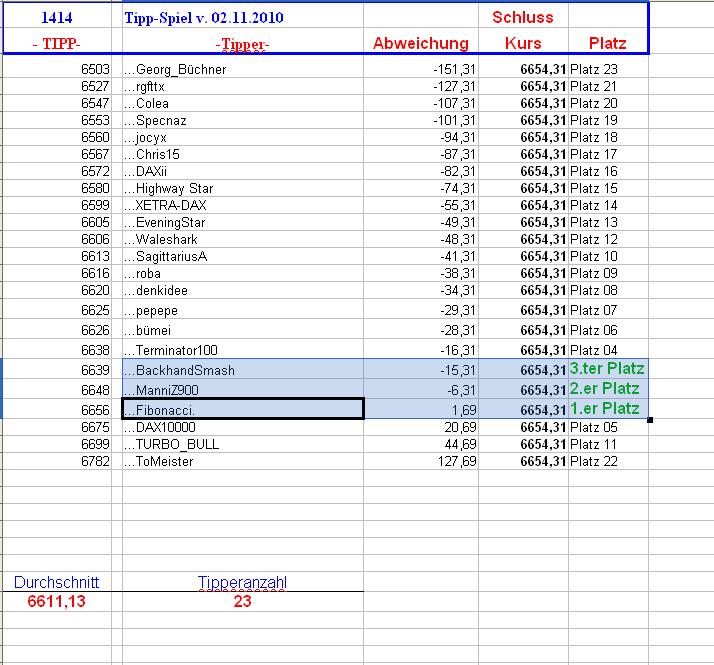
Task: Select the deviation -6,31 cell
Action: pyautogui.click(x=421, y=389)
